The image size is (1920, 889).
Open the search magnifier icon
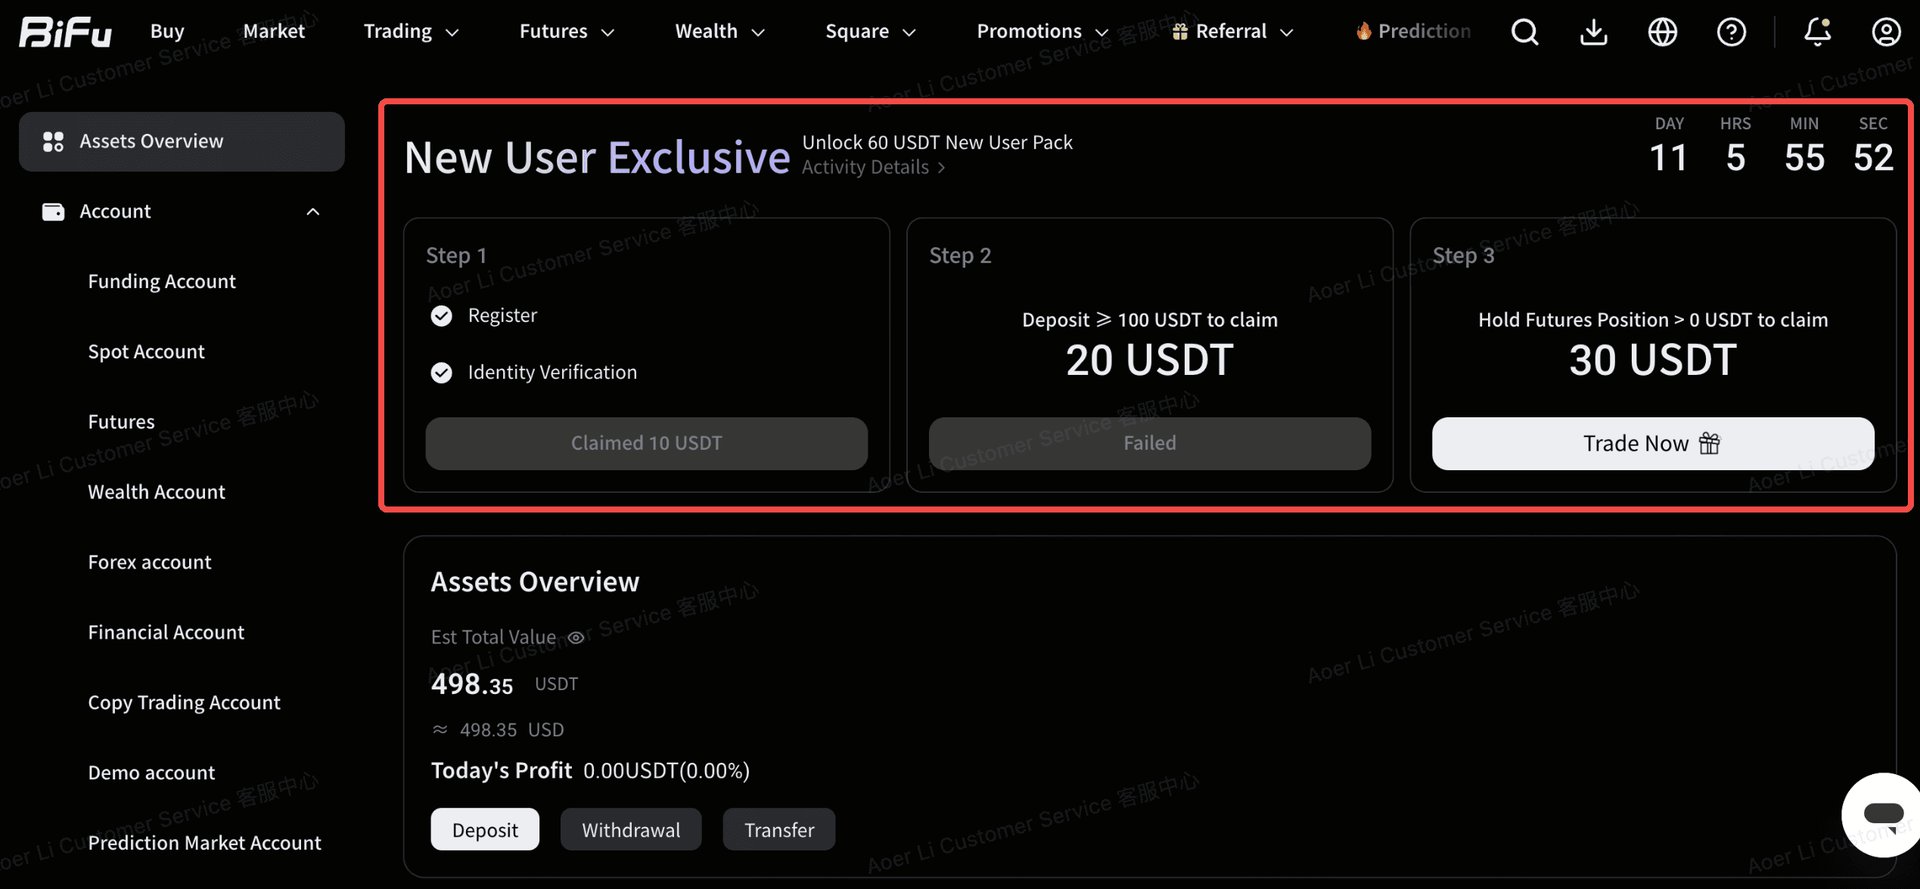(1524, 32)
